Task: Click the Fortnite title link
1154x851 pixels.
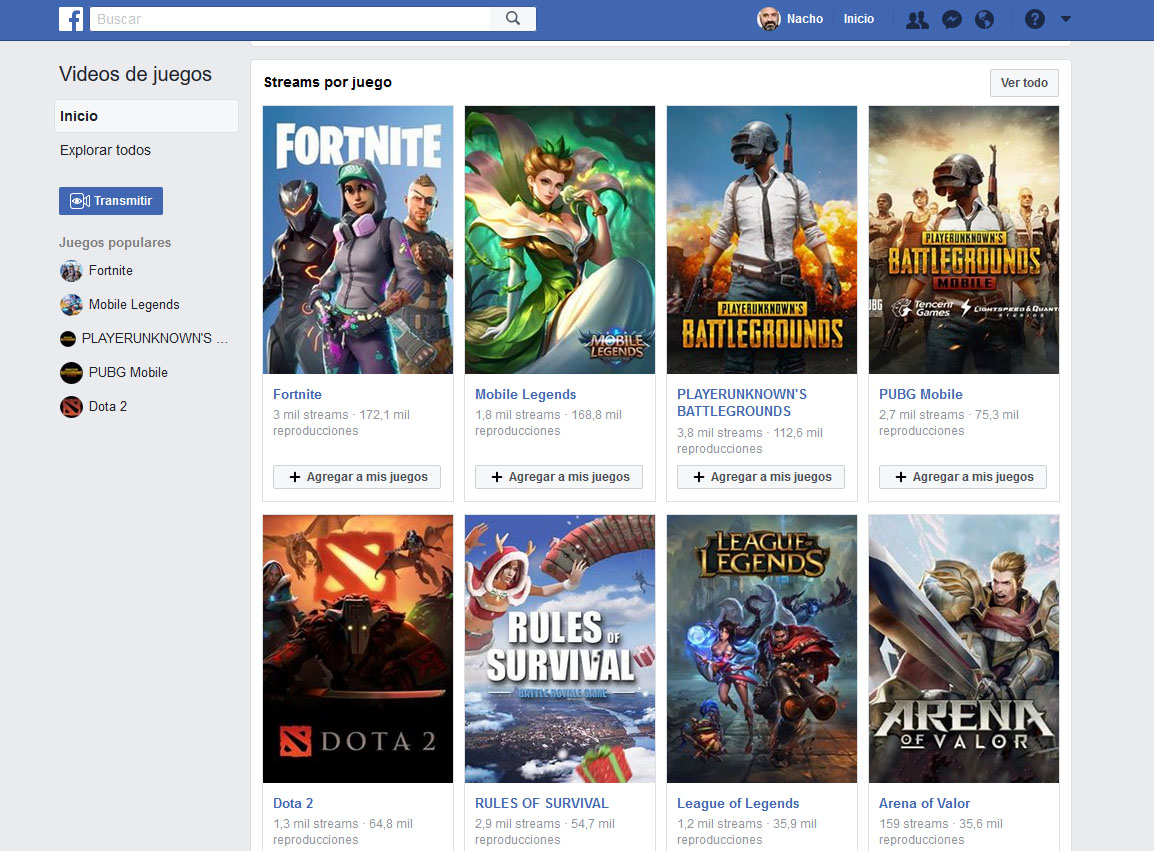Action: (297, 395)
